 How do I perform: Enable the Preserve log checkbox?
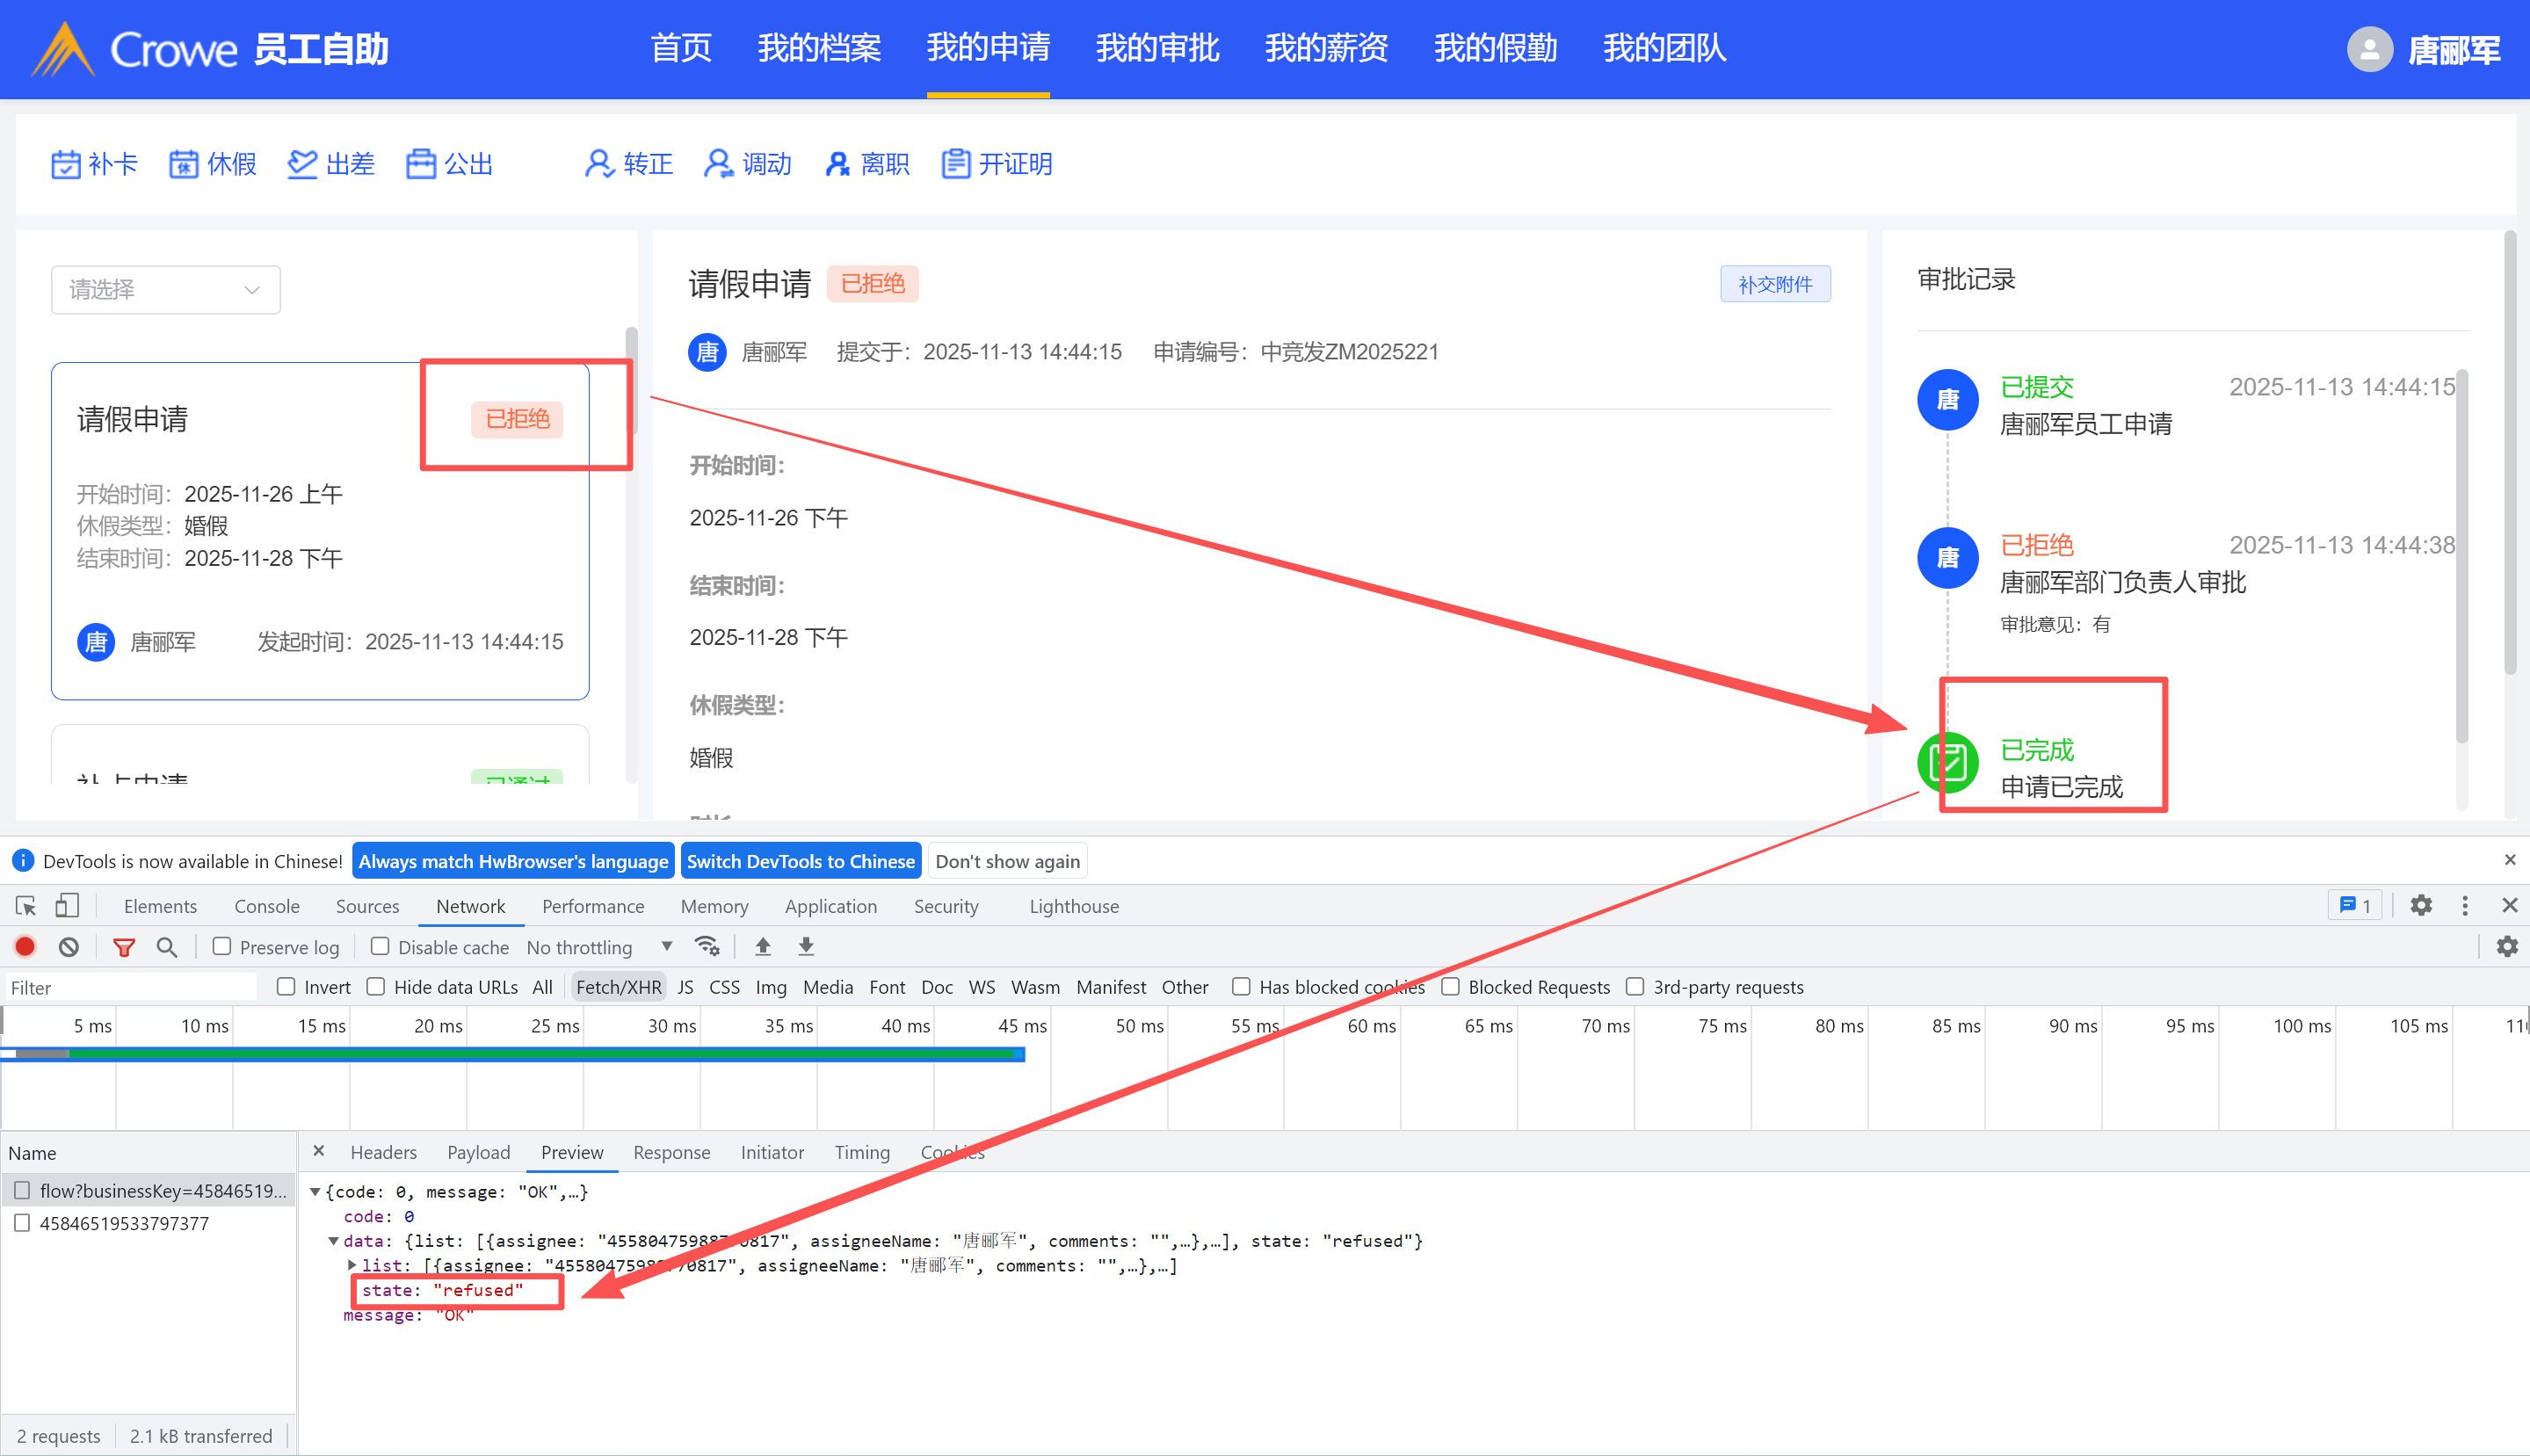click(x=222, y=946)
